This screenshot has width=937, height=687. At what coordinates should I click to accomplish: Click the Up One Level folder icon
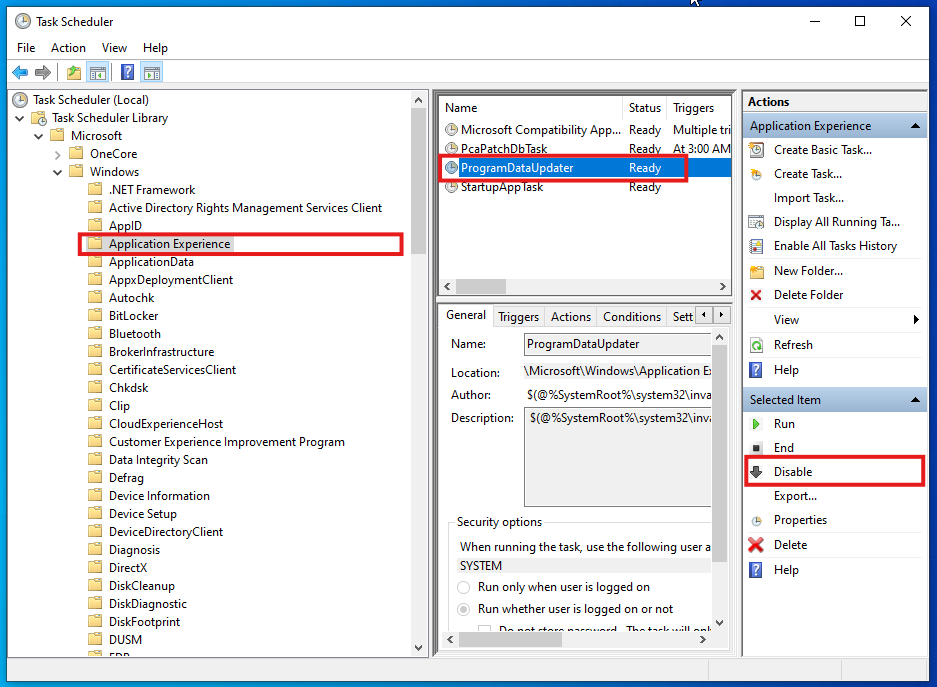(74, 73)
